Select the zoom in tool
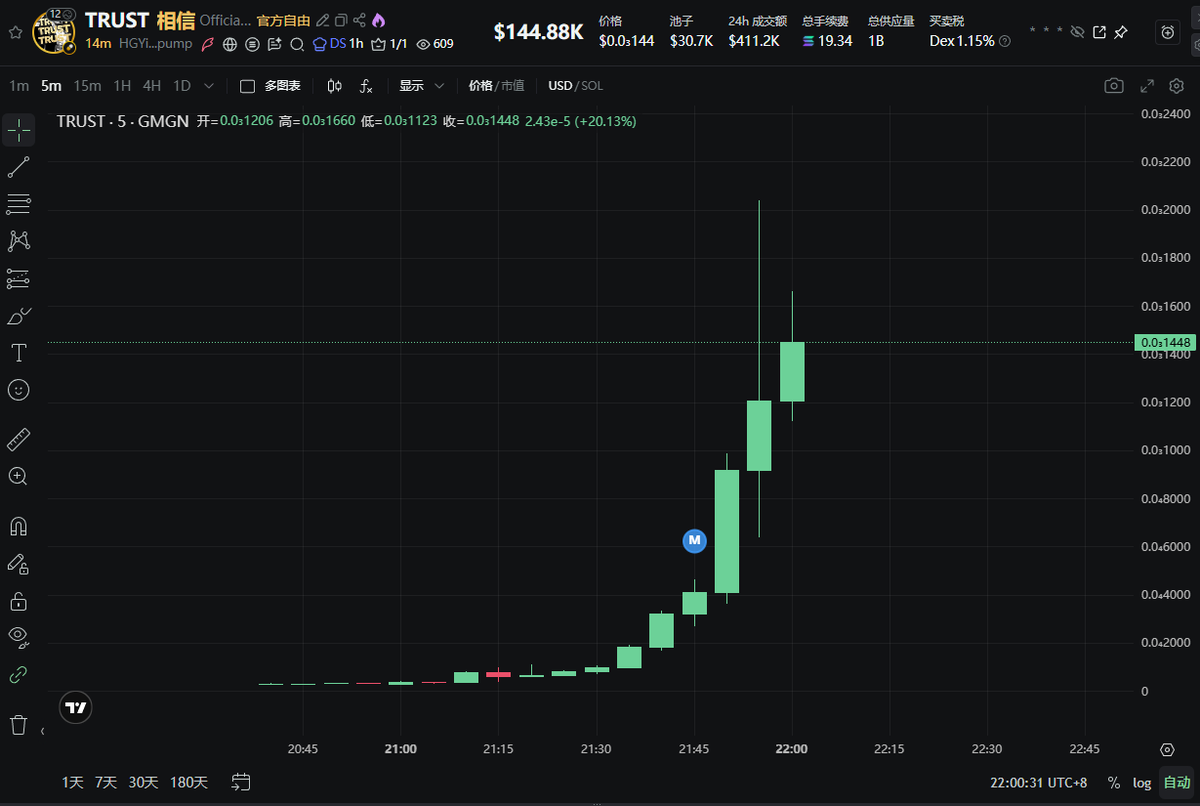The image size is (1200, 806). click(19, 476)
